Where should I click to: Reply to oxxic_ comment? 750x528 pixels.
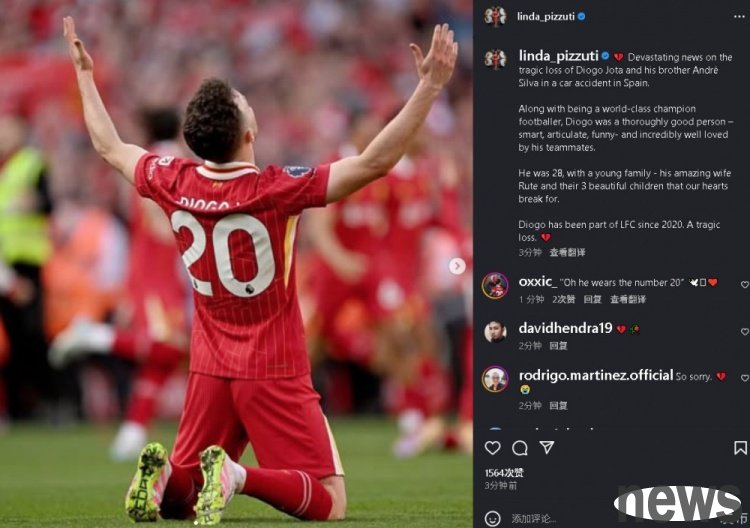(592, 299)
